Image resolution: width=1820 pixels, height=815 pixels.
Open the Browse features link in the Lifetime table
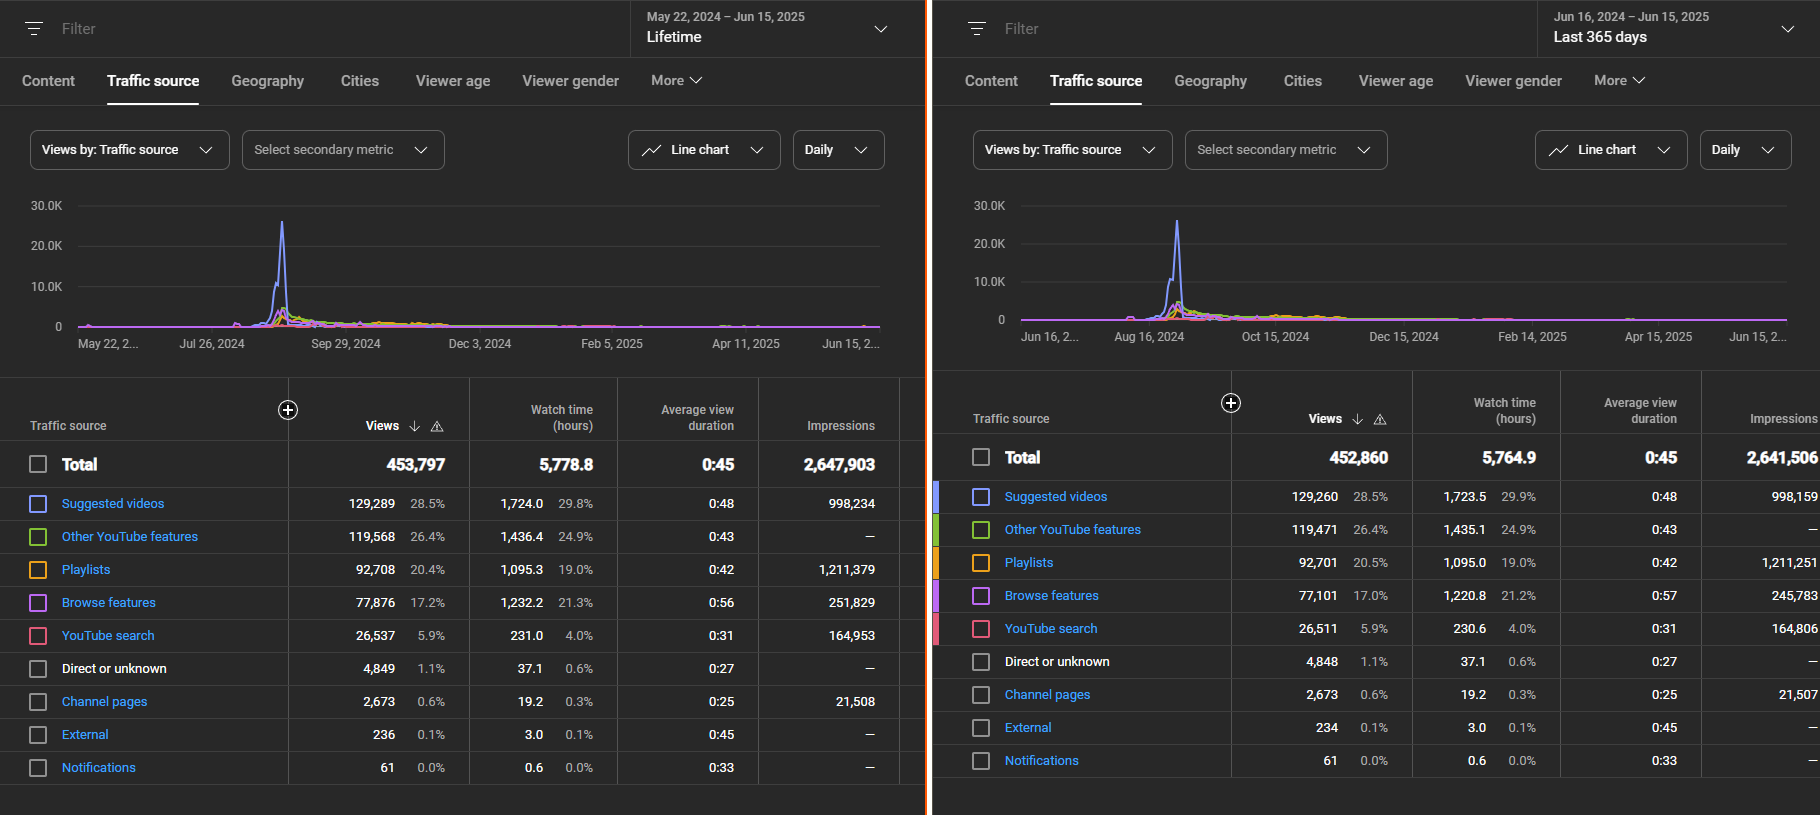click(x=109, y=603)
